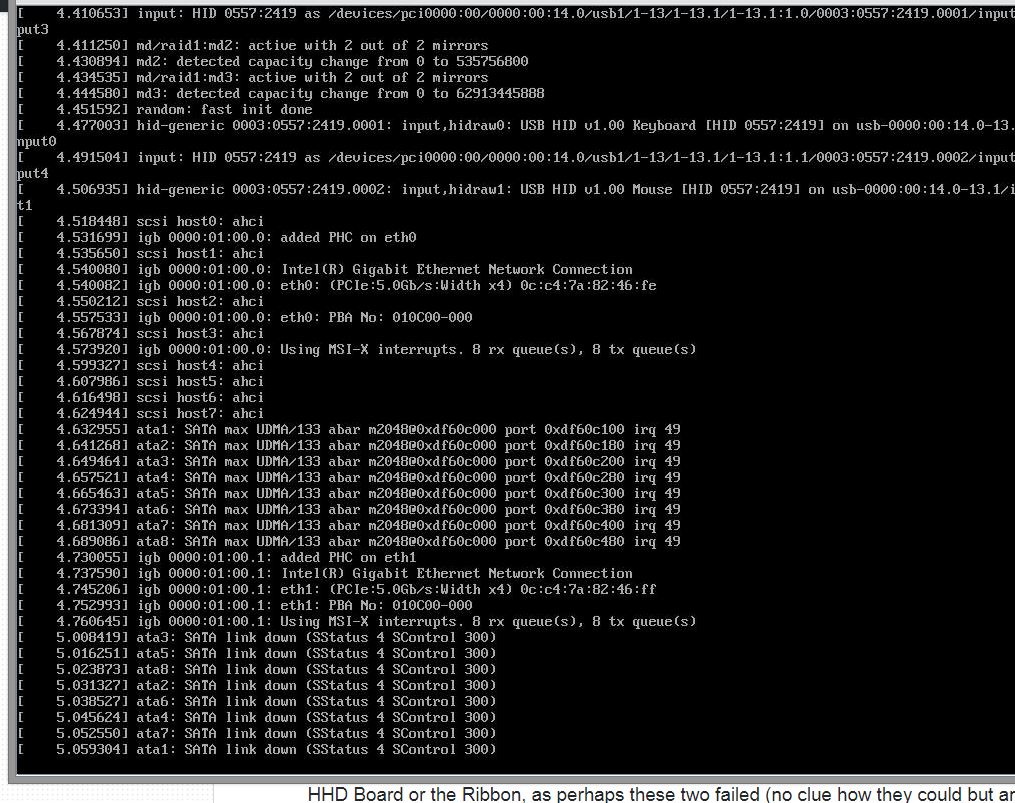This screenshot has height=803, width=1015.
Task: Click the ata1 SATA max UDMA/133 line
Action: 349,429
